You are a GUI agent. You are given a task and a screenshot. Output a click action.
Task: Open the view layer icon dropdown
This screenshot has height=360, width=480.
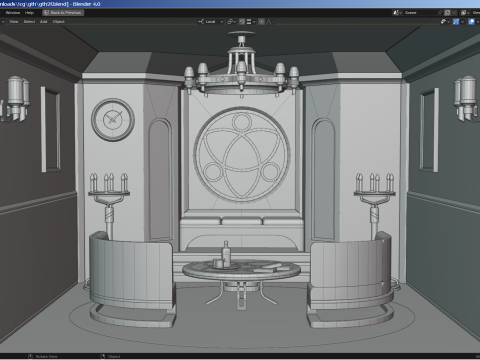pos(465,13)
